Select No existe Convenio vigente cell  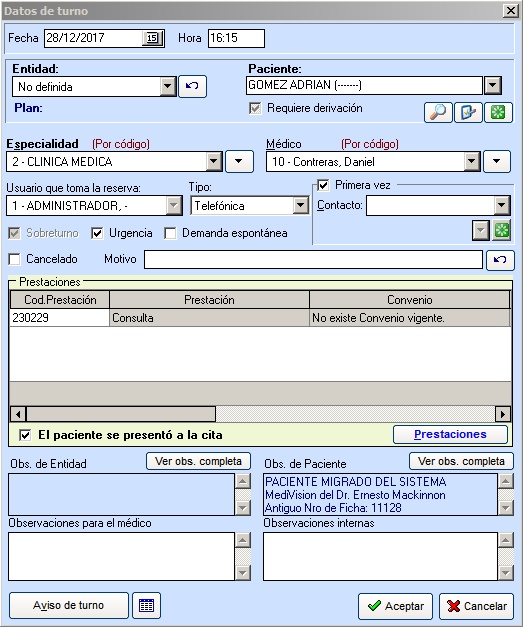(x=410, y=318)
